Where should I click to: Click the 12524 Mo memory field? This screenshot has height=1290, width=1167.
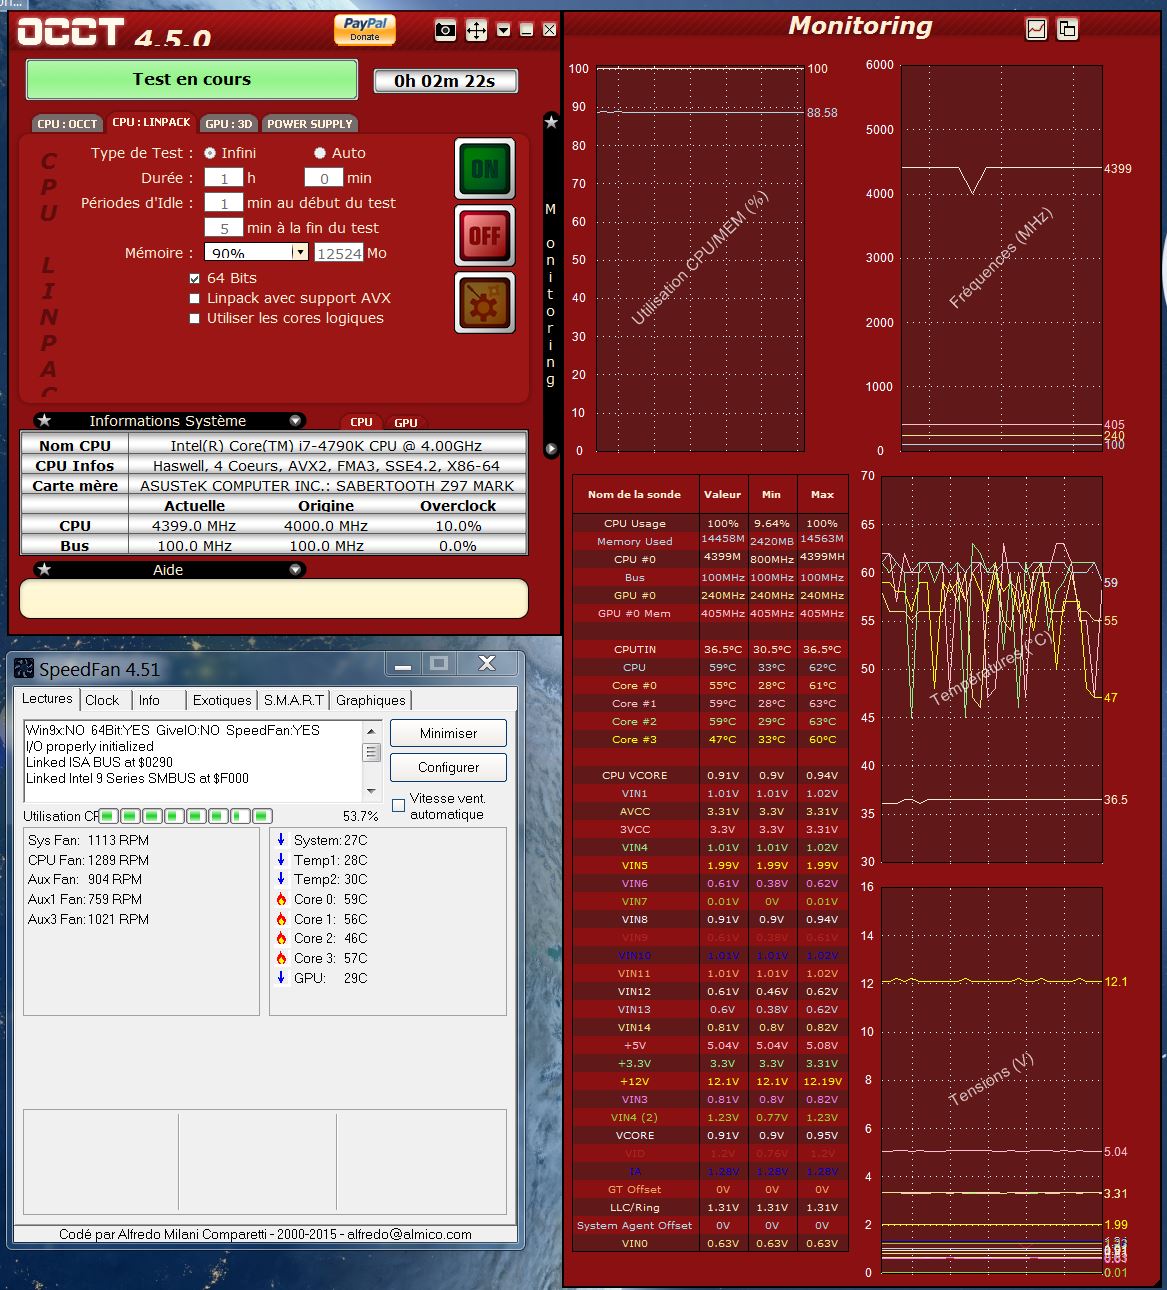[339, 253]
